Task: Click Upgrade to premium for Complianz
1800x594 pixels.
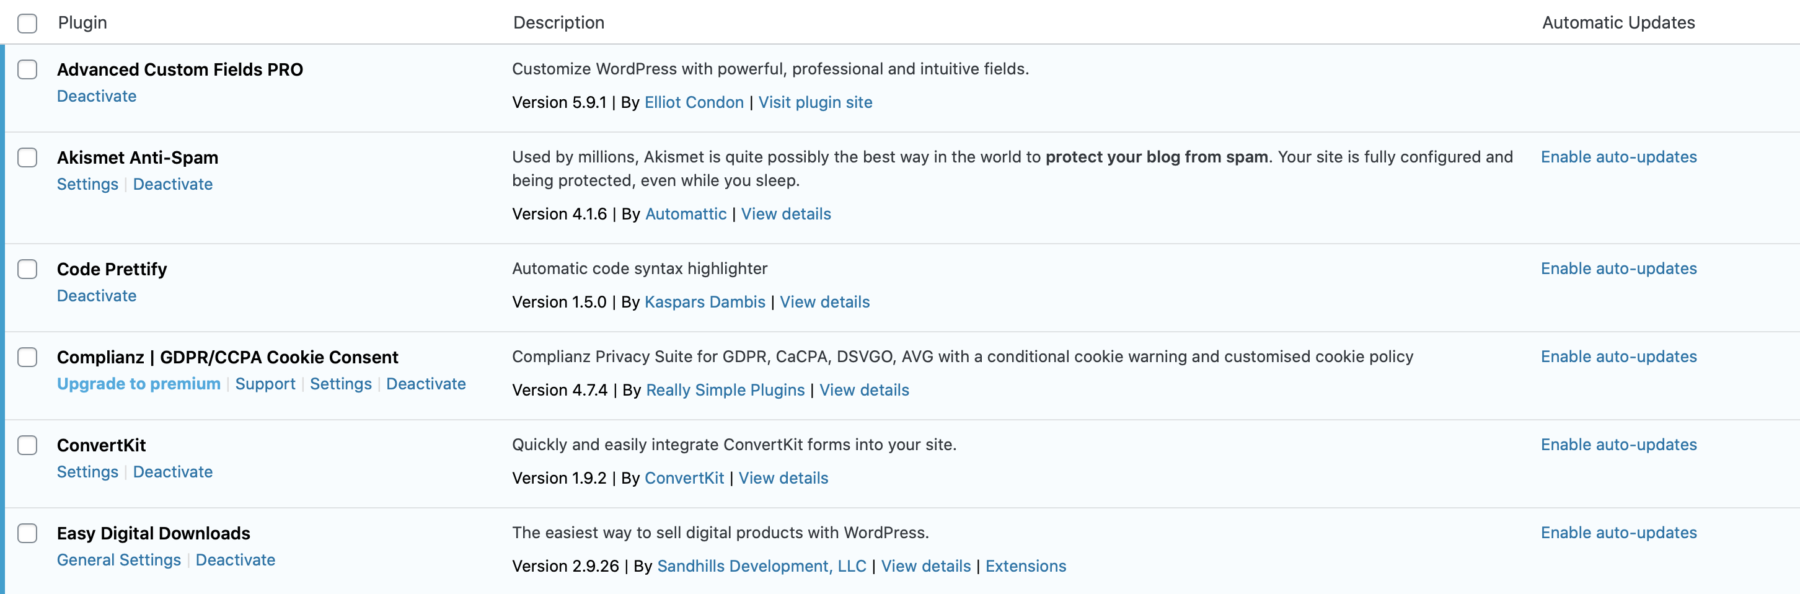Action: point(138,384)
